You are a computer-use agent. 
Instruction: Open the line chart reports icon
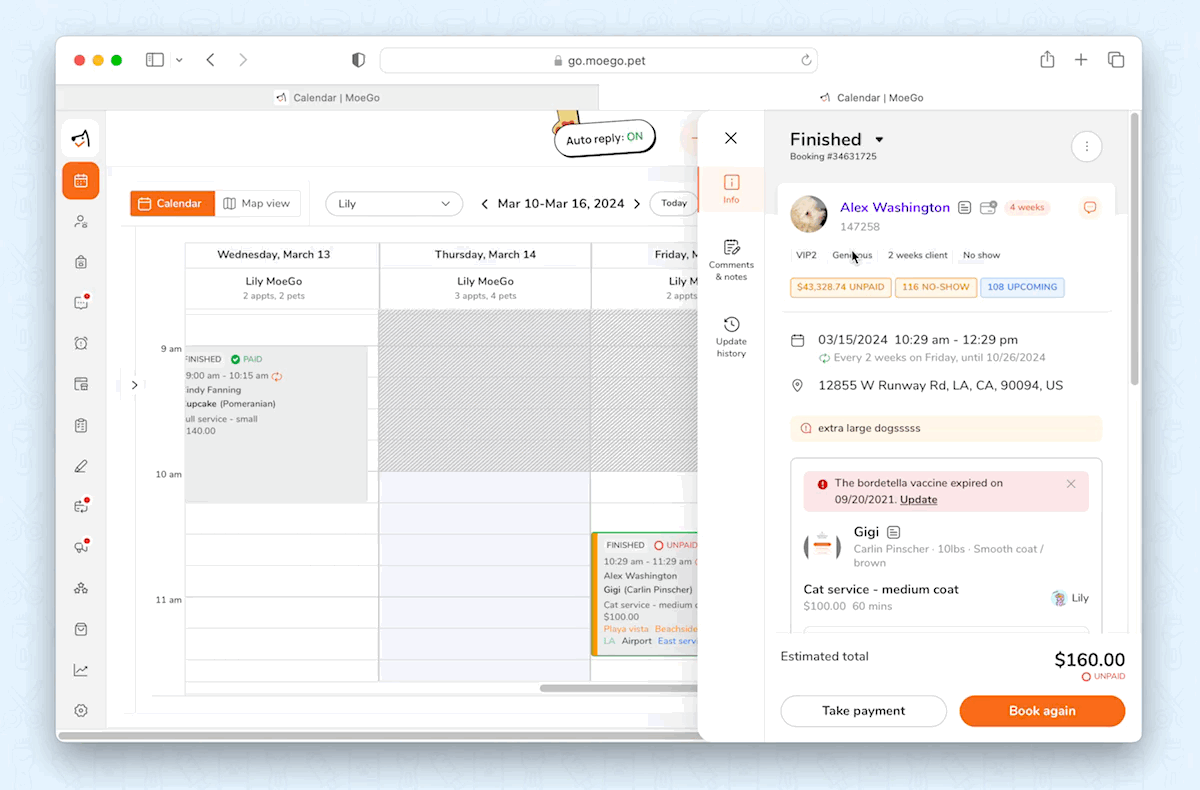81,670
